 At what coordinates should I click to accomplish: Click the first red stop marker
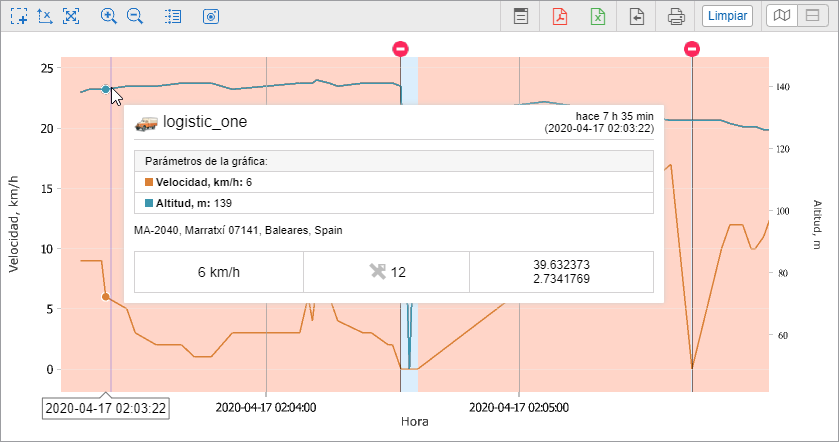(400, 48)
